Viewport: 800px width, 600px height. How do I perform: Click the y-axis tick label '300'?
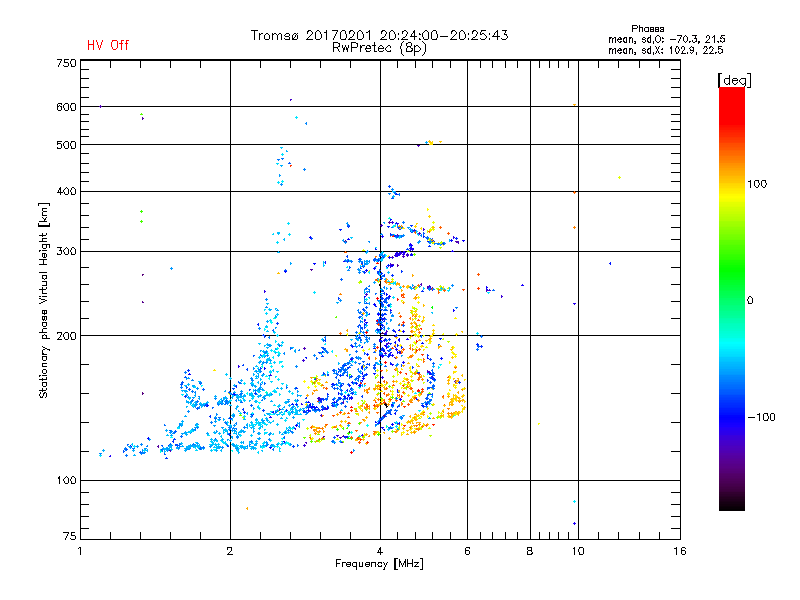67,252
